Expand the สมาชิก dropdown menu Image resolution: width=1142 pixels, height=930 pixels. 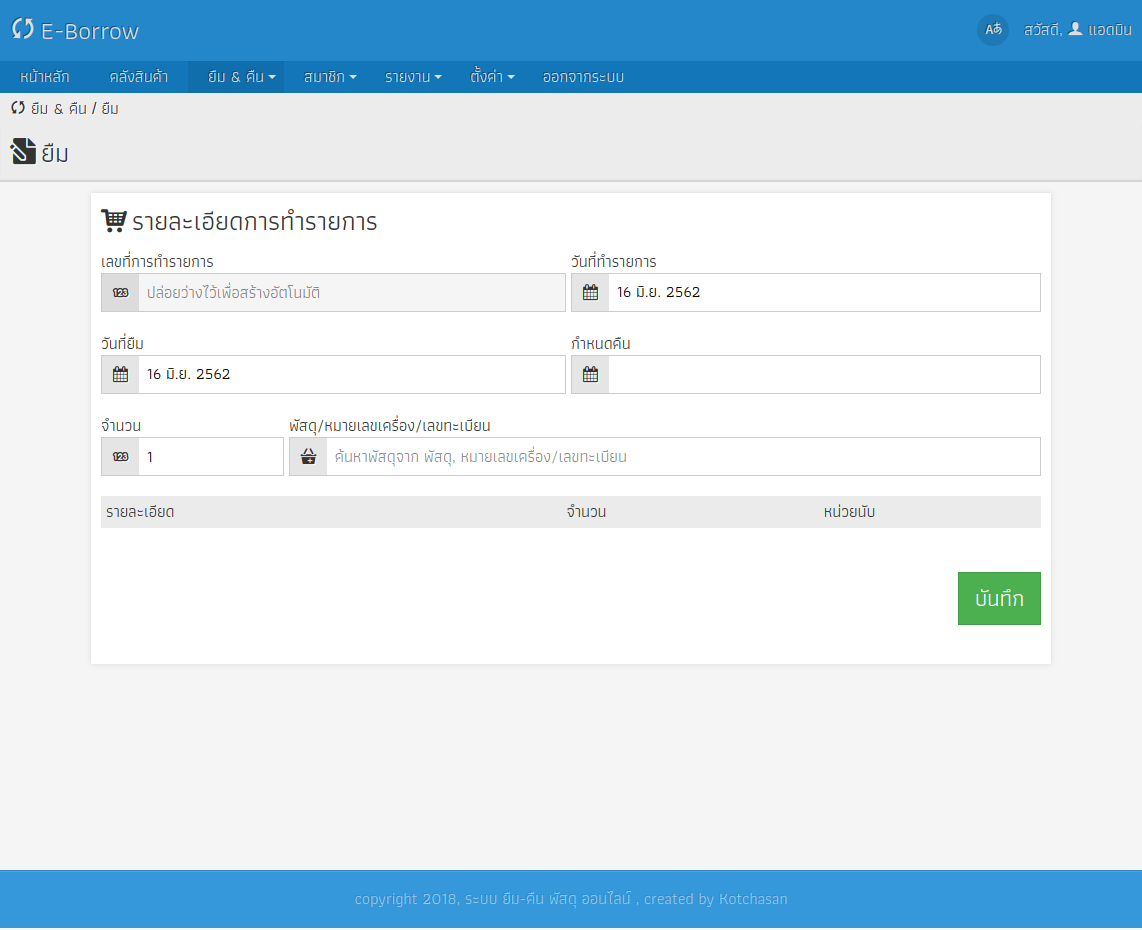tap(330, 76)
